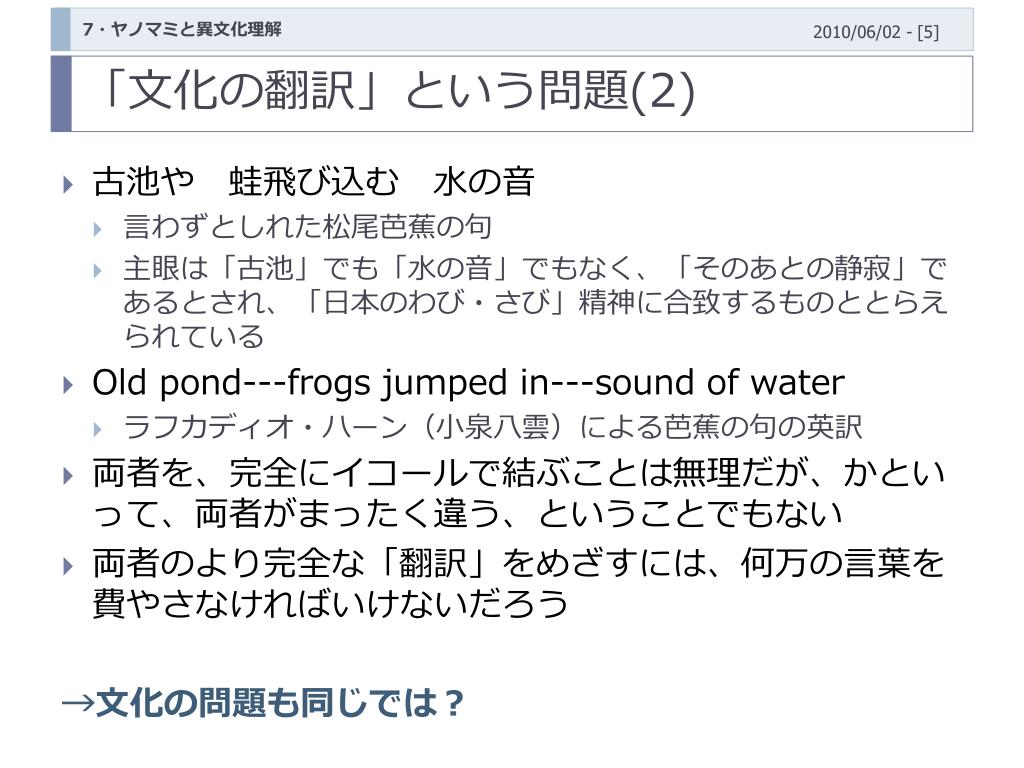Click the light blue block left of header
This screenshot has width=1024, height=768.
click(61, 29)
